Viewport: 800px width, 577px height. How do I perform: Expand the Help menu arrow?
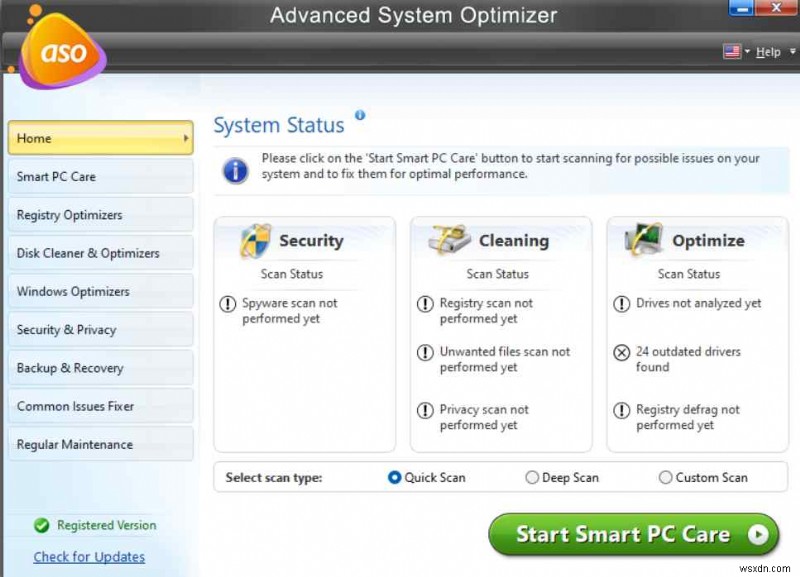[792, 51]
